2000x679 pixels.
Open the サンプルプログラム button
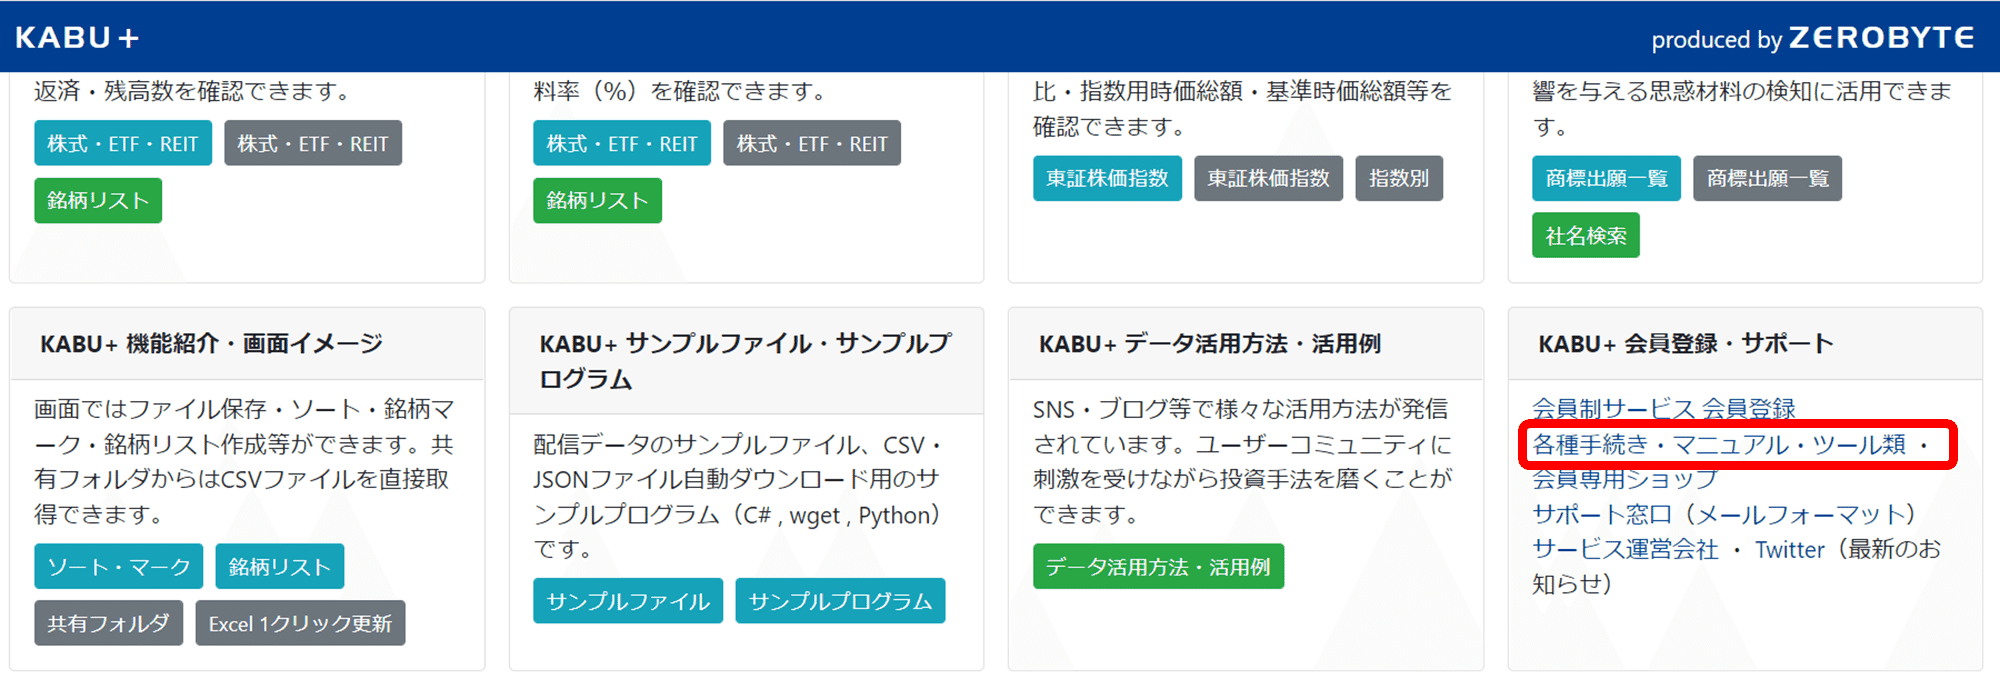click(x=840, y=601)
